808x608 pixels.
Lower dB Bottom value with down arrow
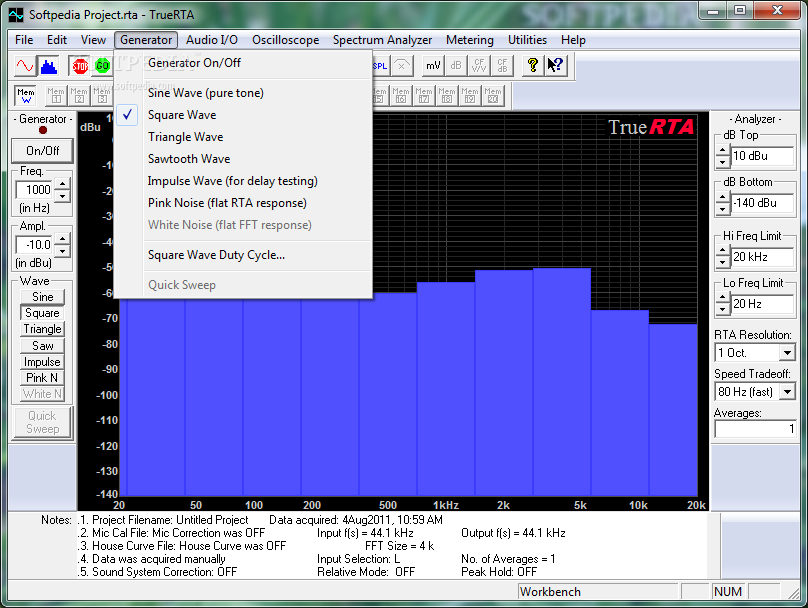pyautogui.click(x=723, y=209)
